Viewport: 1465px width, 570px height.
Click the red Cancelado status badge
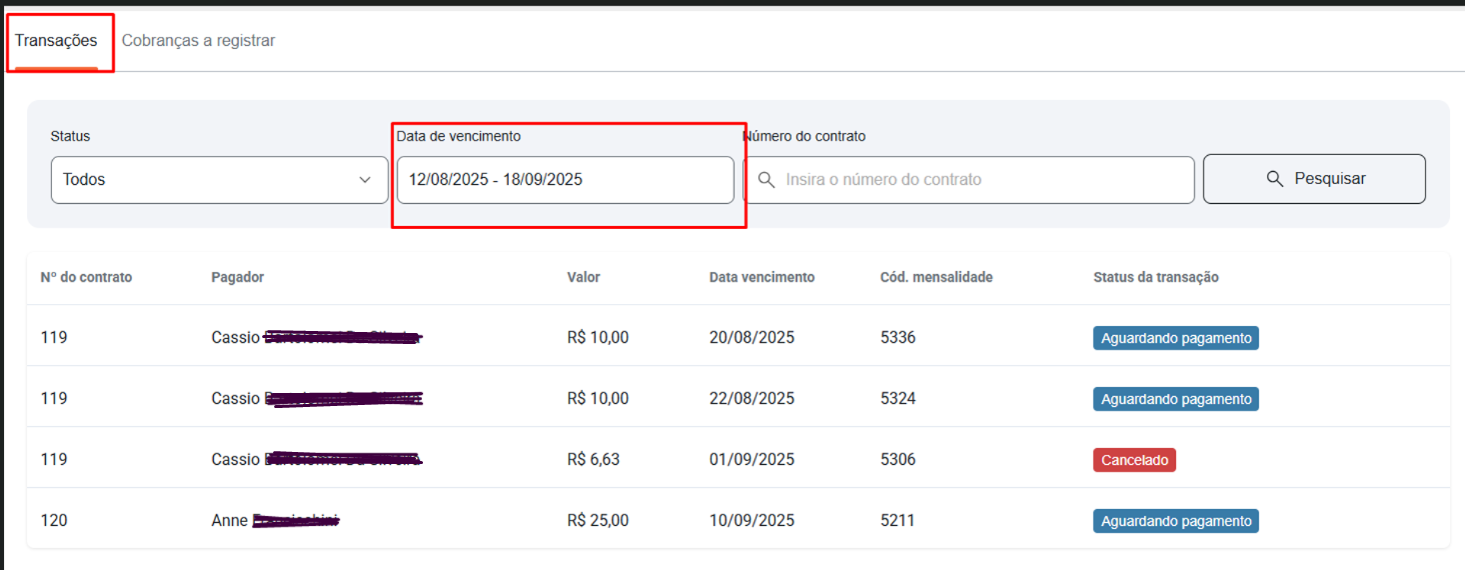pyautogui.click(x=1134, y=460)
